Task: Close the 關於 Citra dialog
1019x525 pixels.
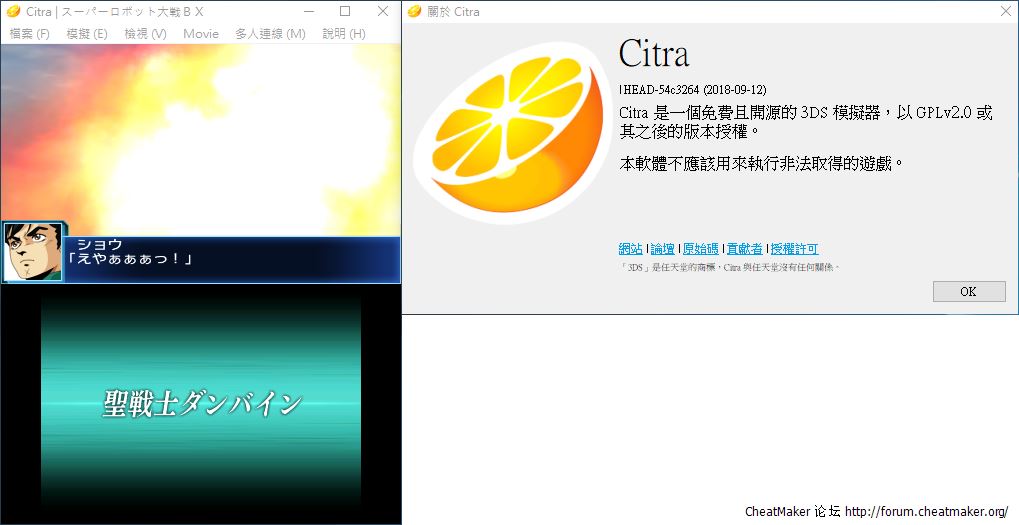Action: tap(1004, 12)
